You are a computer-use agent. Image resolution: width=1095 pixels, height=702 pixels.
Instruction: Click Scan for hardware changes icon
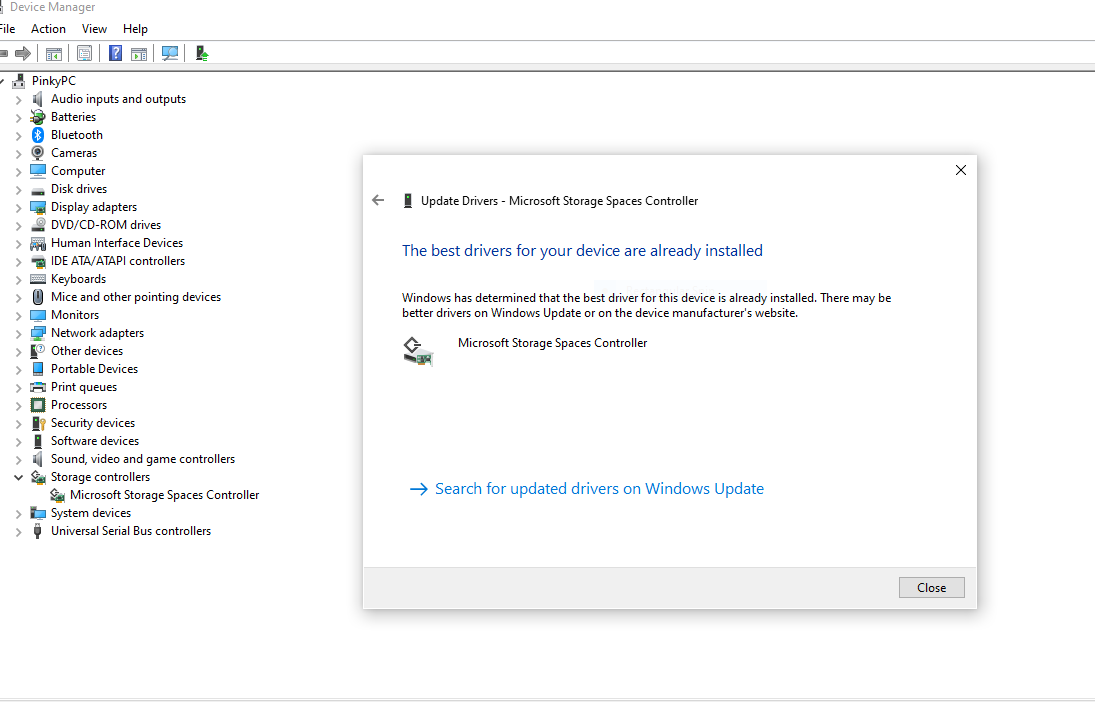170,53
